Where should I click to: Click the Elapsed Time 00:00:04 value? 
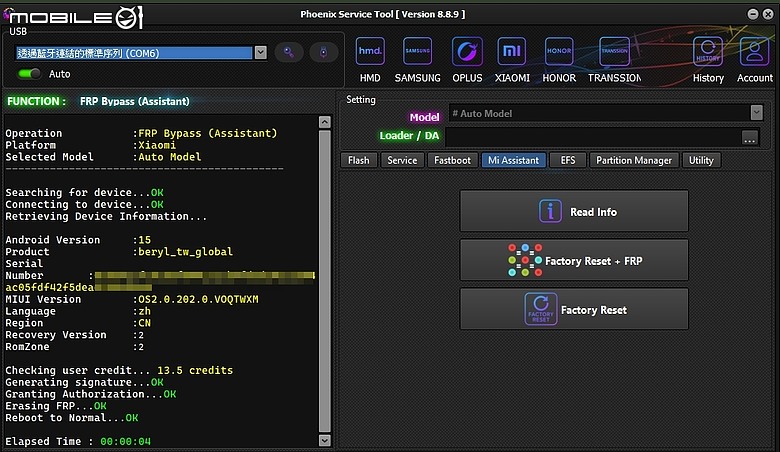pyautogui.click(x=125, y=442)
